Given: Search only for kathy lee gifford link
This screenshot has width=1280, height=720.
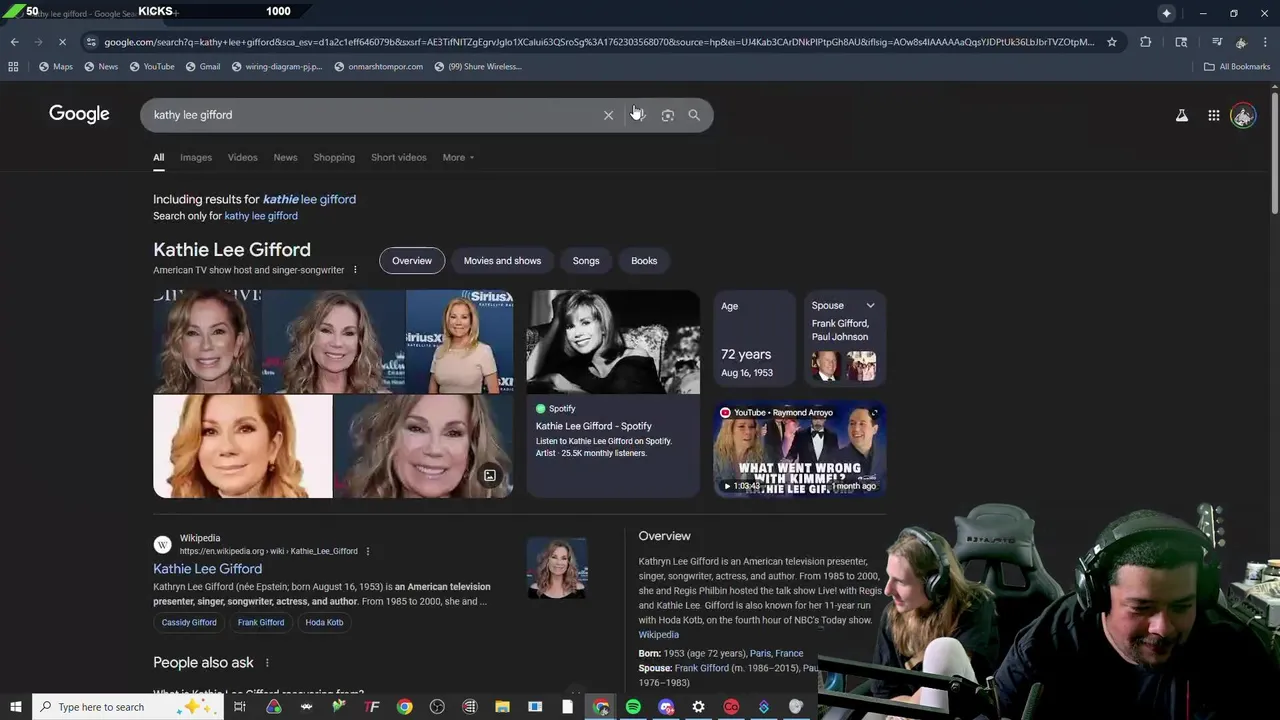Looking at the screenshot, I should 261,216.
